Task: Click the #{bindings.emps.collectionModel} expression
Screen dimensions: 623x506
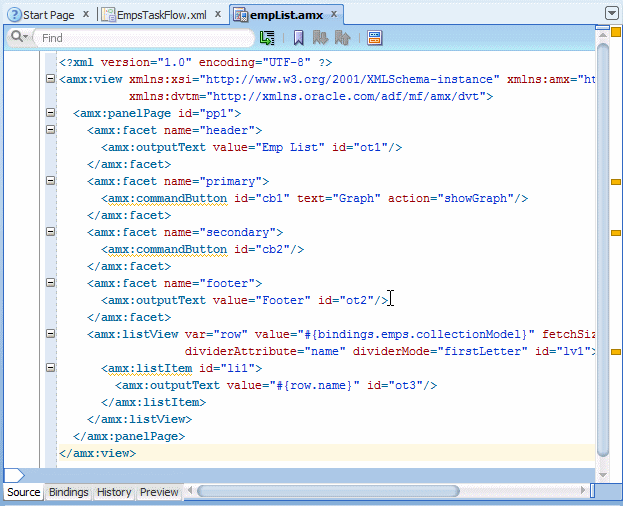Action: pos(416,334)
